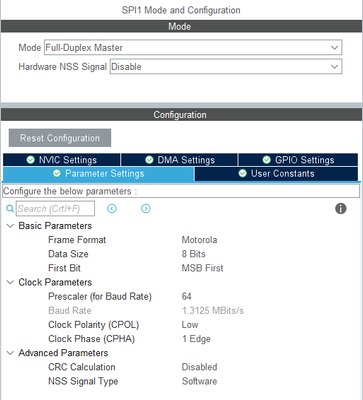The width and height of the screenshot is (363, 400).
Task: Select the First Bit value MSB First
Action: [202, 268]
